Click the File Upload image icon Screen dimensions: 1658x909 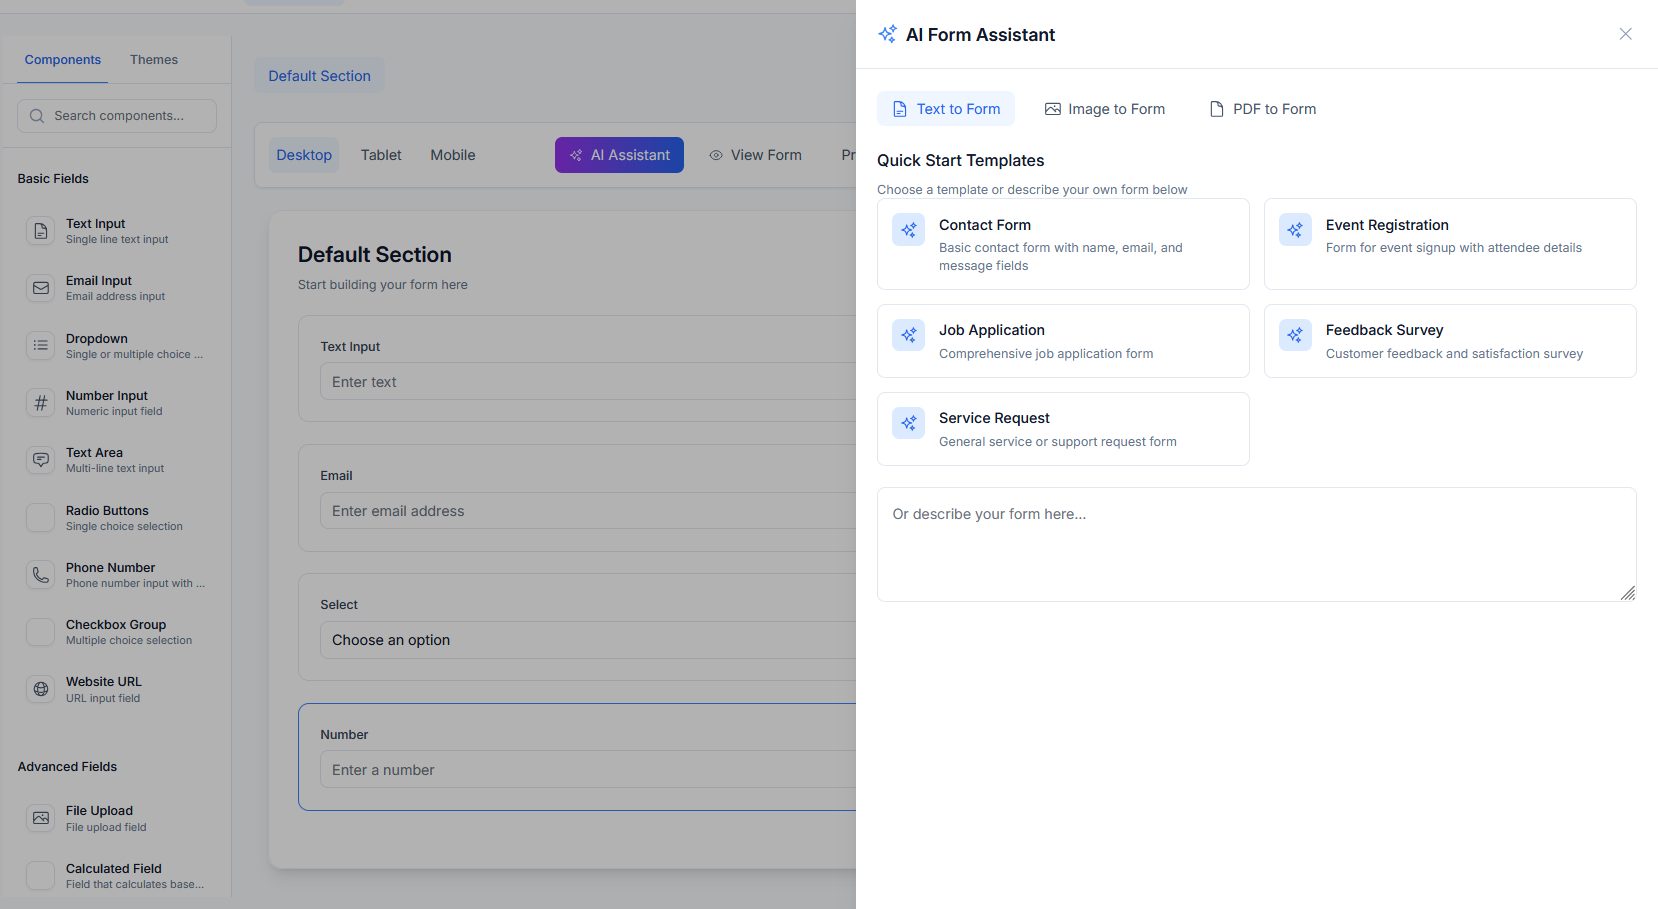41,818
